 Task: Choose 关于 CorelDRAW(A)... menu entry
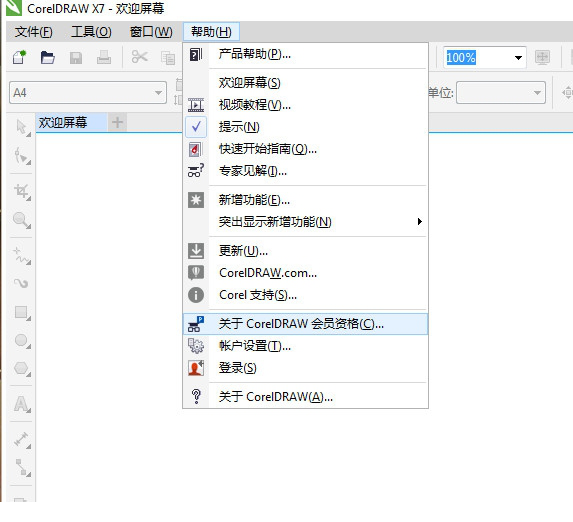[x=306, y=397]
